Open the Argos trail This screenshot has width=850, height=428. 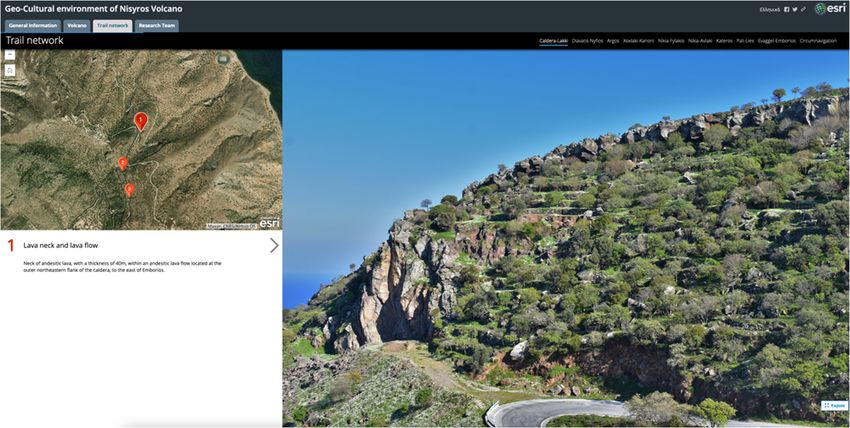coord(613,41)
